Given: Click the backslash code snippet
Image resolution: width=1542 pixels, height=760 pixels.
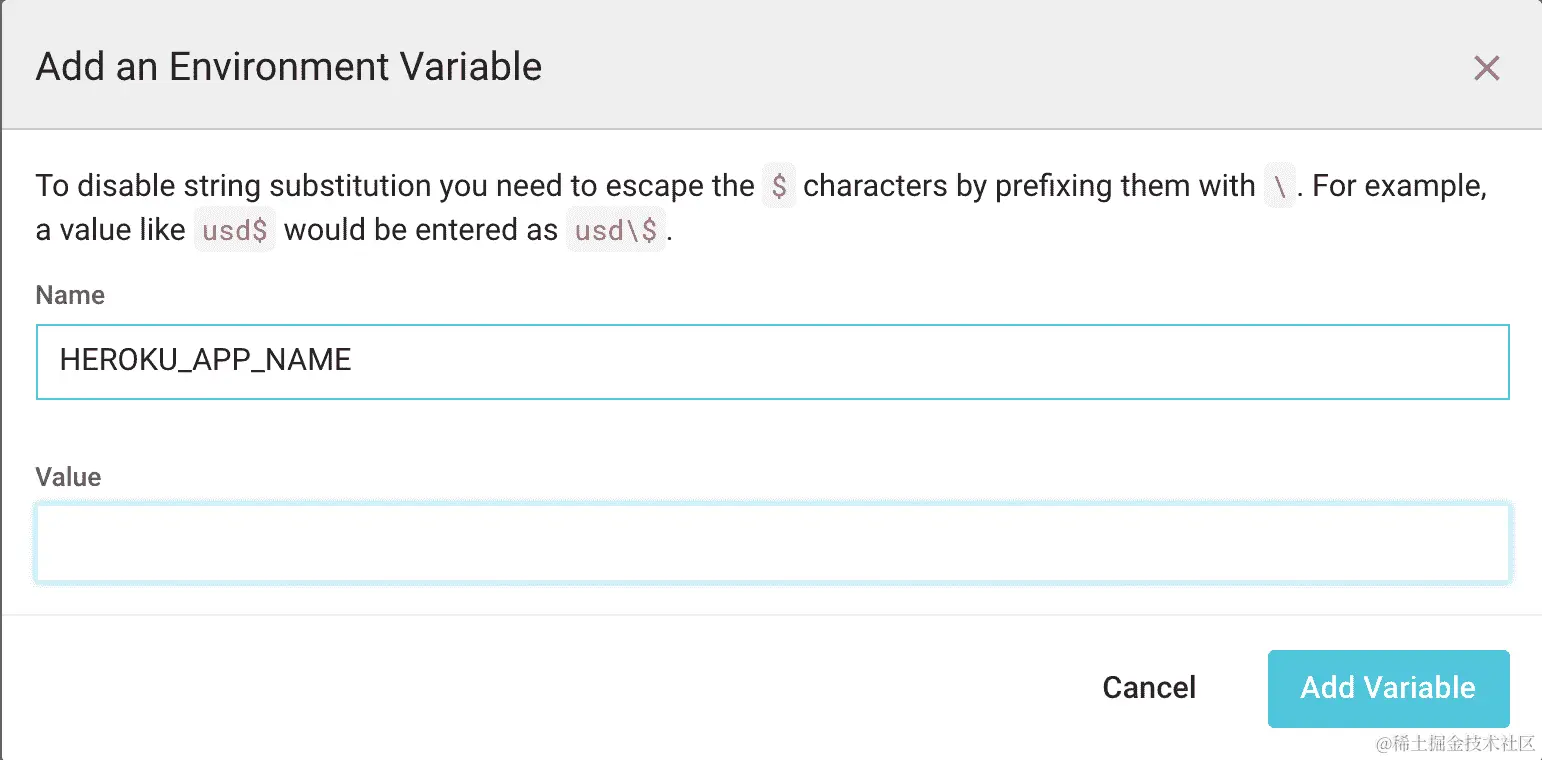Looking at the screenshot, I should (1279, 187).
